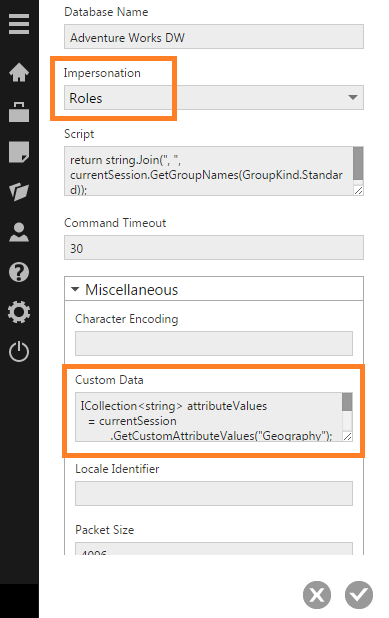Confirm with the checkmark button
The image size is (389, 618).
[359, 595]
